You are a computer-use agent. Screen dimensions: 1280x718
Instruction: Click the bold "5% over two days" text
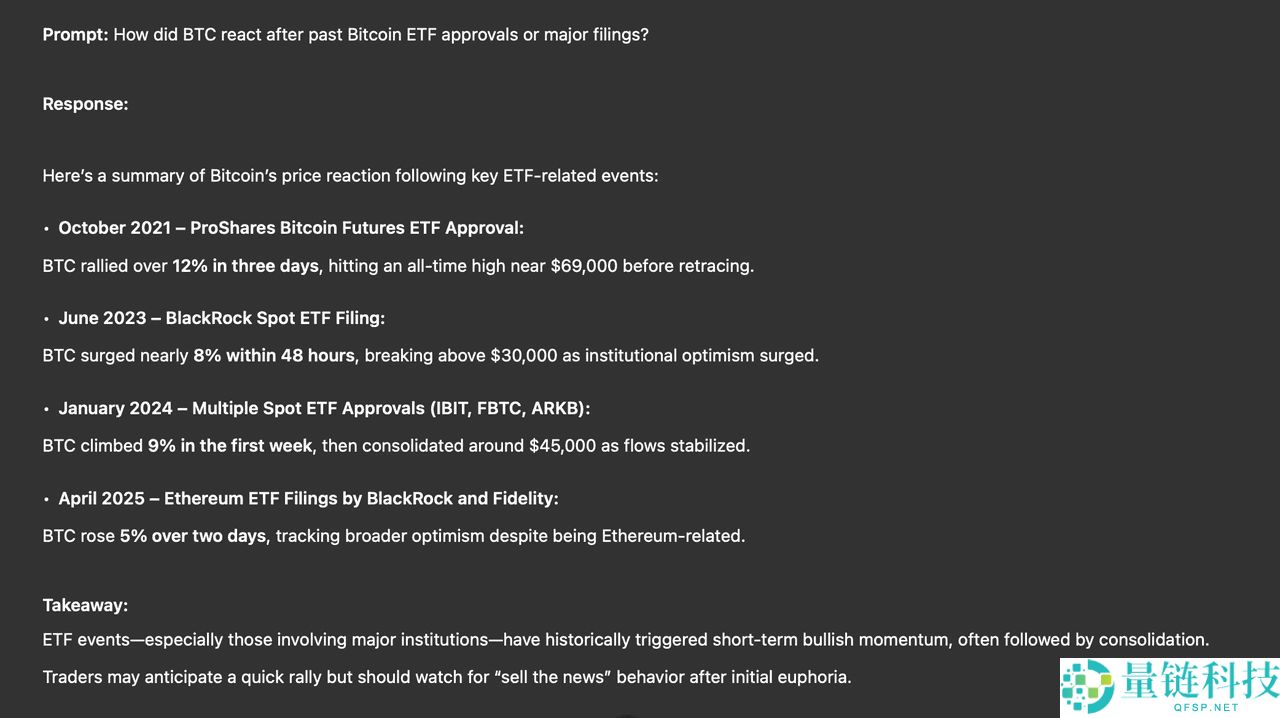click(x=193, y=536)
